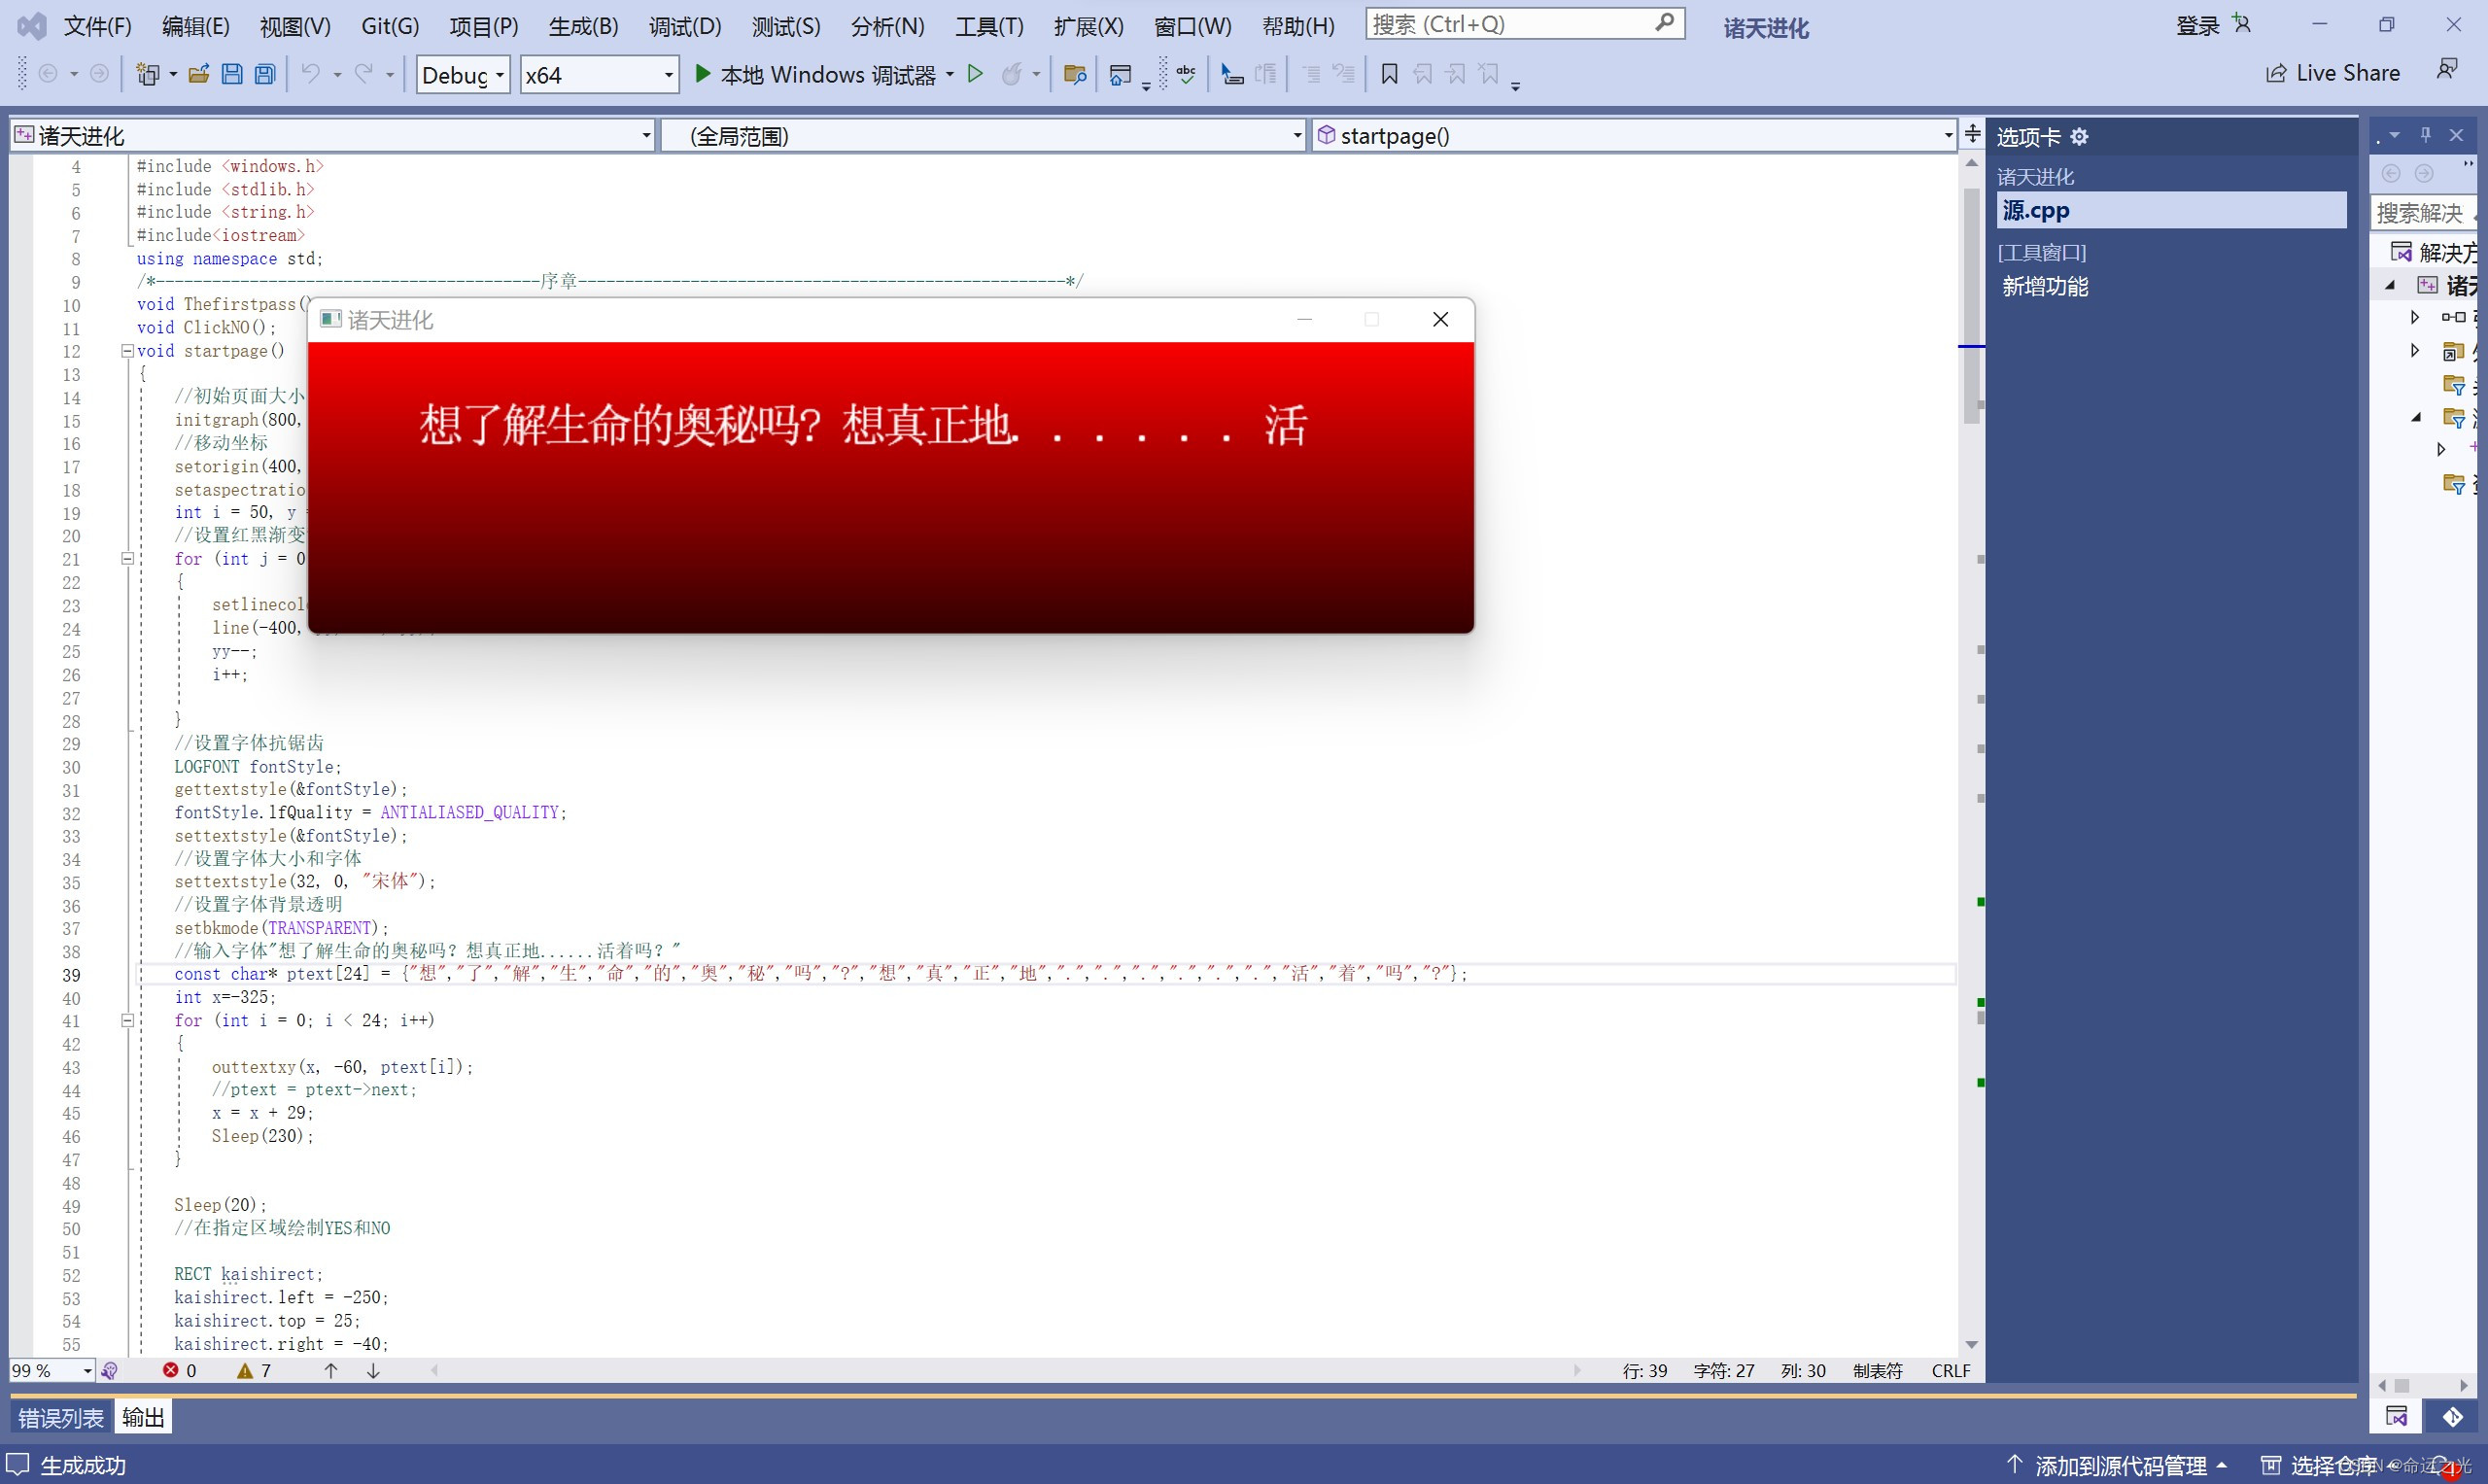This screenshot has height=1484, width=2488.
Task: Focus the 搜索 (Ctrl+Q) search box
Action: pyautogui.click(x=1525, y=24)
